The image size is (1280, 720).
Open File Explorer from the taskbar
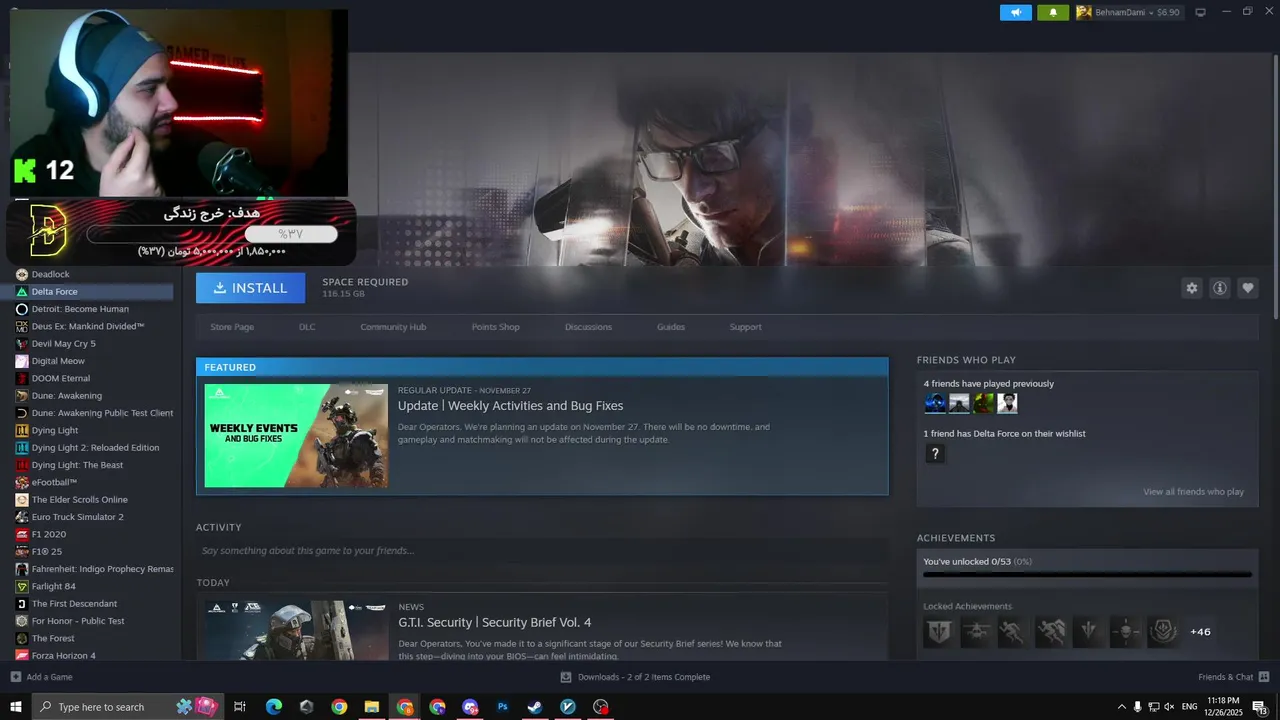click(x=372, y=707)
